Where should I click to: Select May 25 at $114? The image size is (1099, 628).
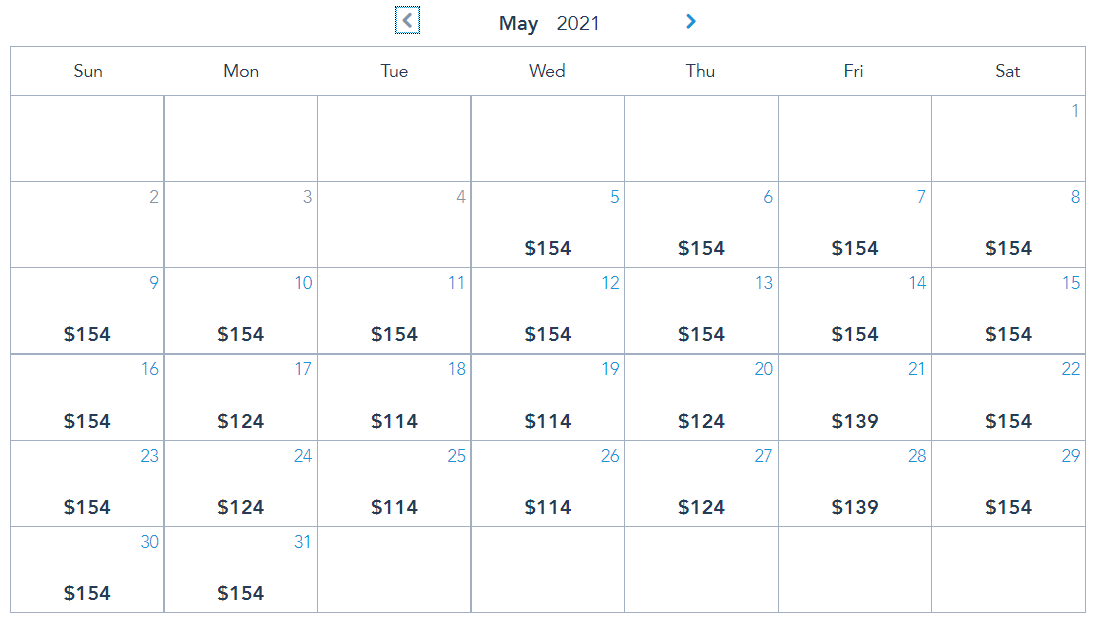(394, 483)
